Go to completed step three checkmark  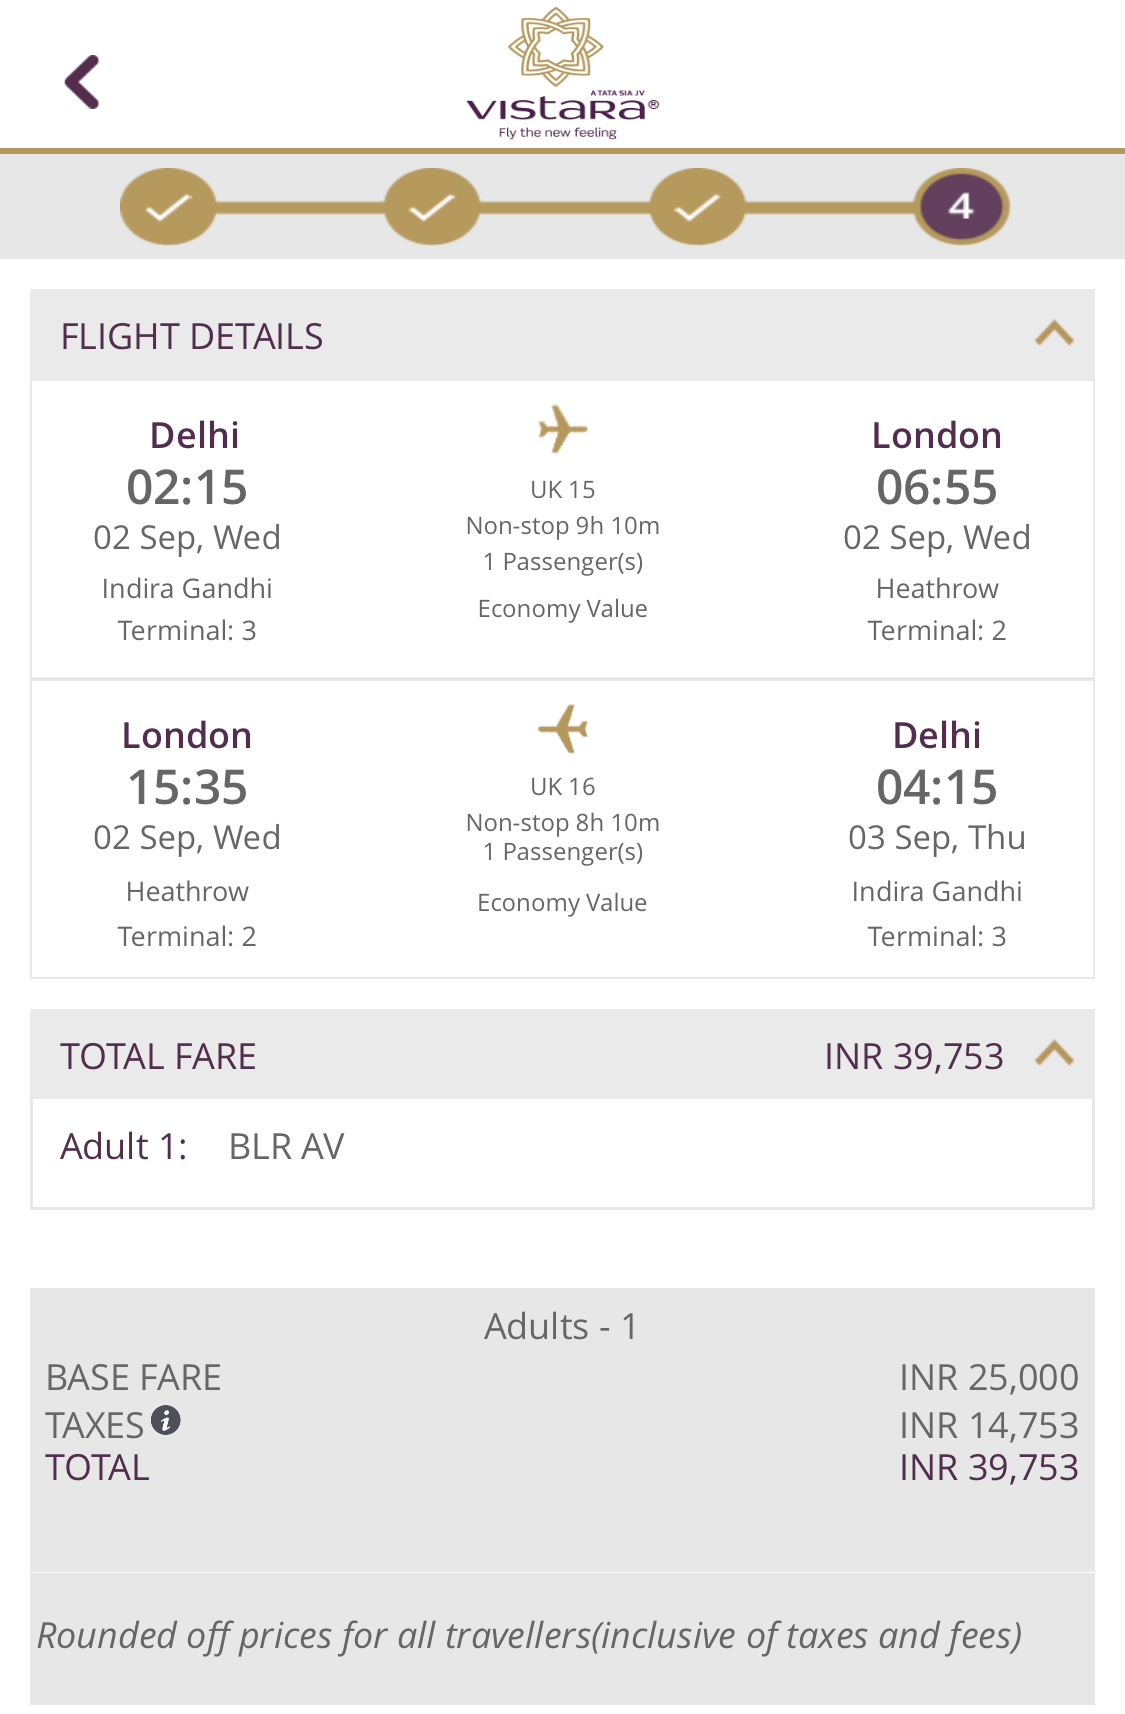[x=697, y=207]
